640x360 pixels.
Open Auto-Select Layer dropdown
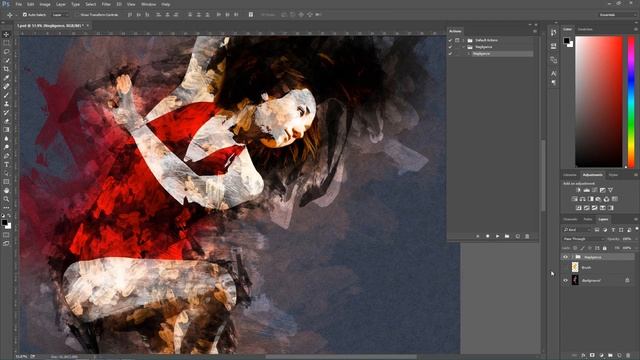pos(60,15)
